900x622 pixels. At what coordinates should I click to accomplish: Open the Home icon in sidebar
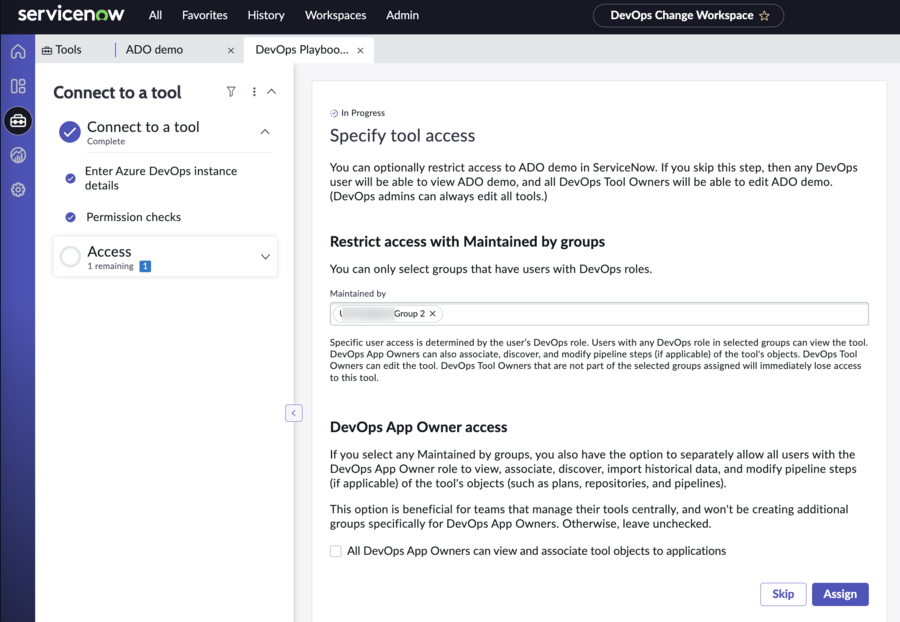point(18,52)
